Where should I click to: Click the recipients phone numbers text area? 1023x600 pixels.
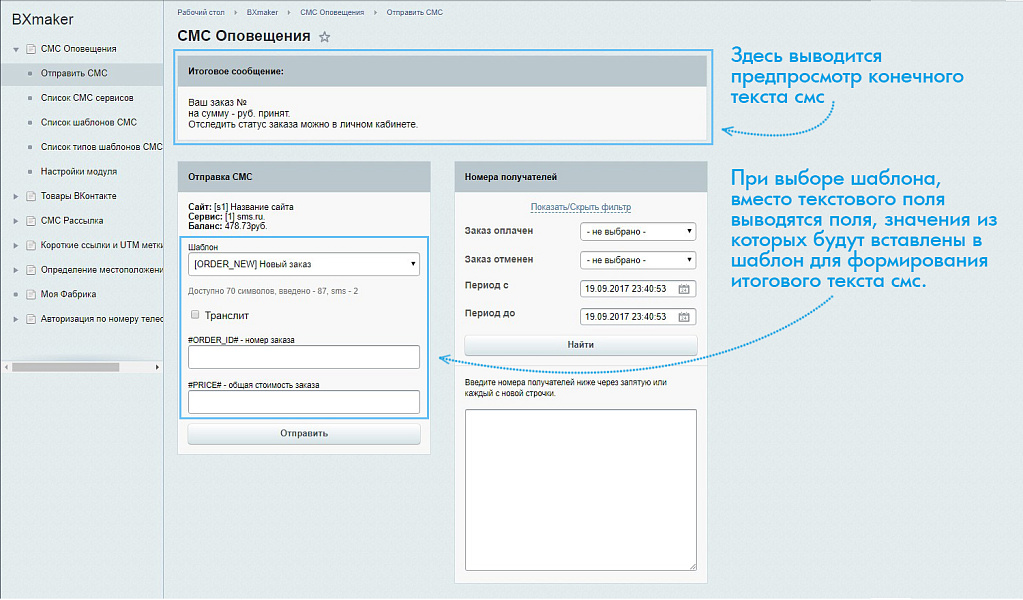tap(580, 490)
